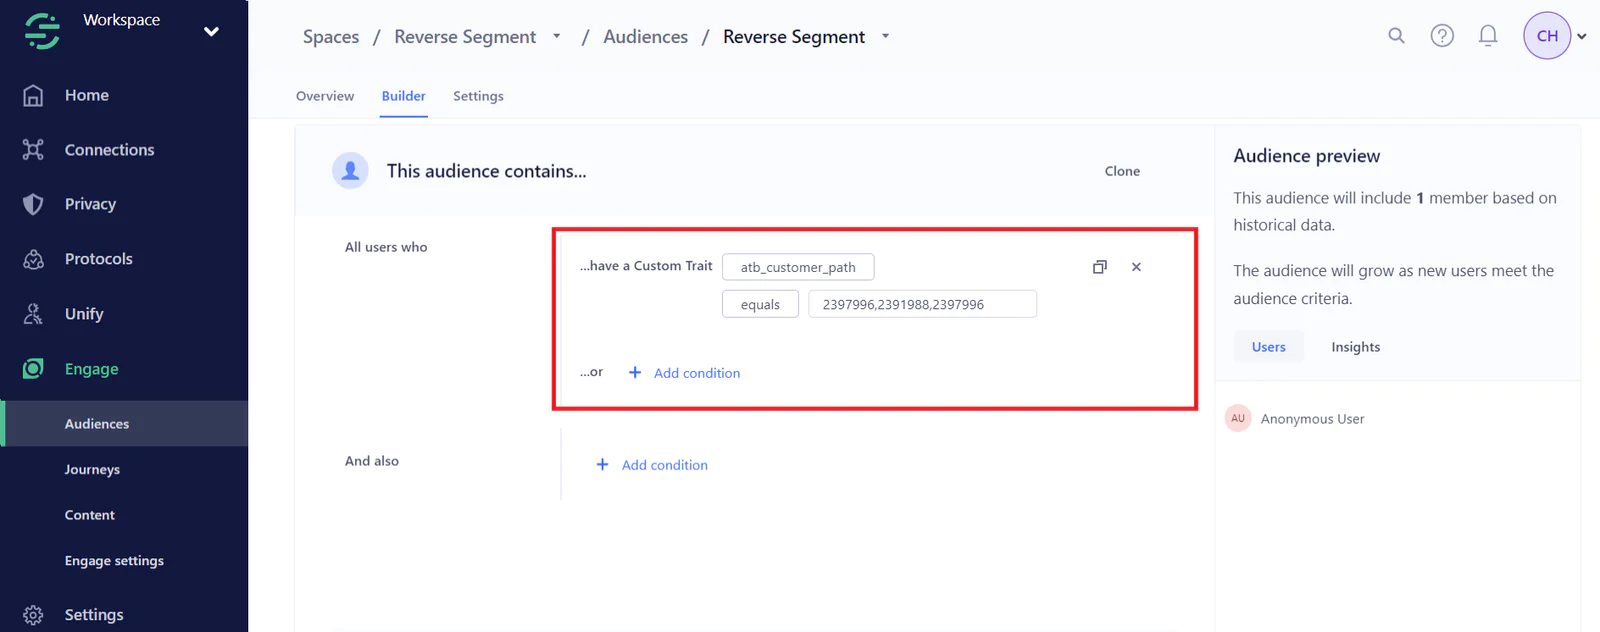Open the Protocols section
The width and height of the screenshot is (1600, 632).
point(98,259)
